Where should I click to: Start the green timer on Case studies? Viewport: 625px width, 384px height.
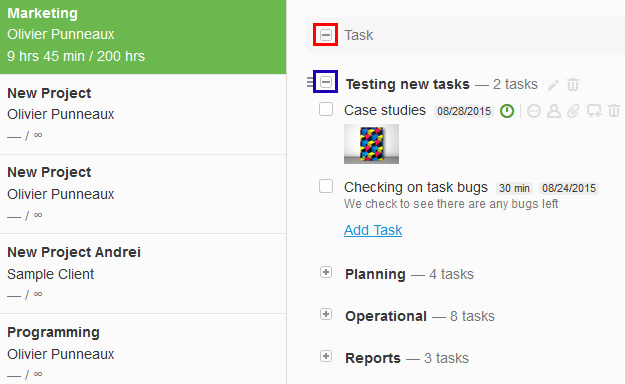tap(507, 111)
